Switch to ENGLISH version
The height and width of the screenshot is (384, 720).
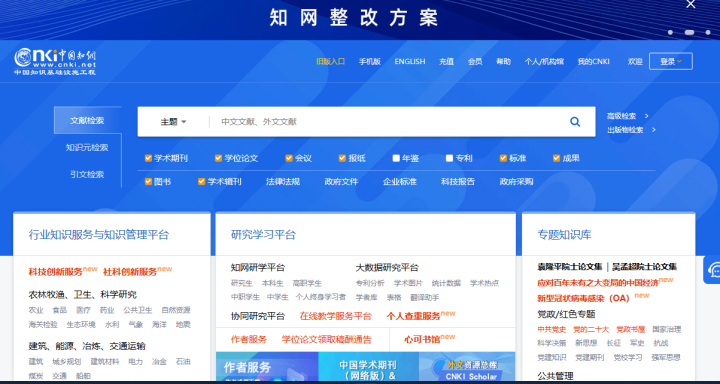coord(410,62)
